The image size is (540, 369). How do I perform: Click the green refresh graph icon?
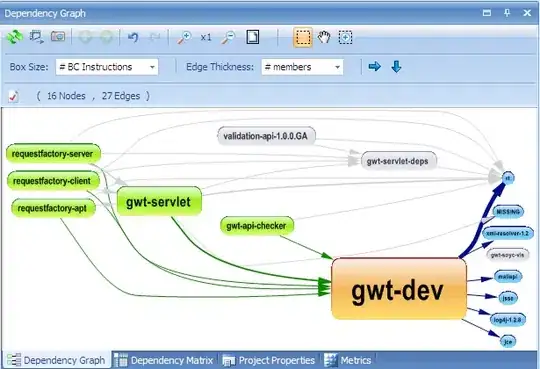pyautogui.click(x=14, y=37)
